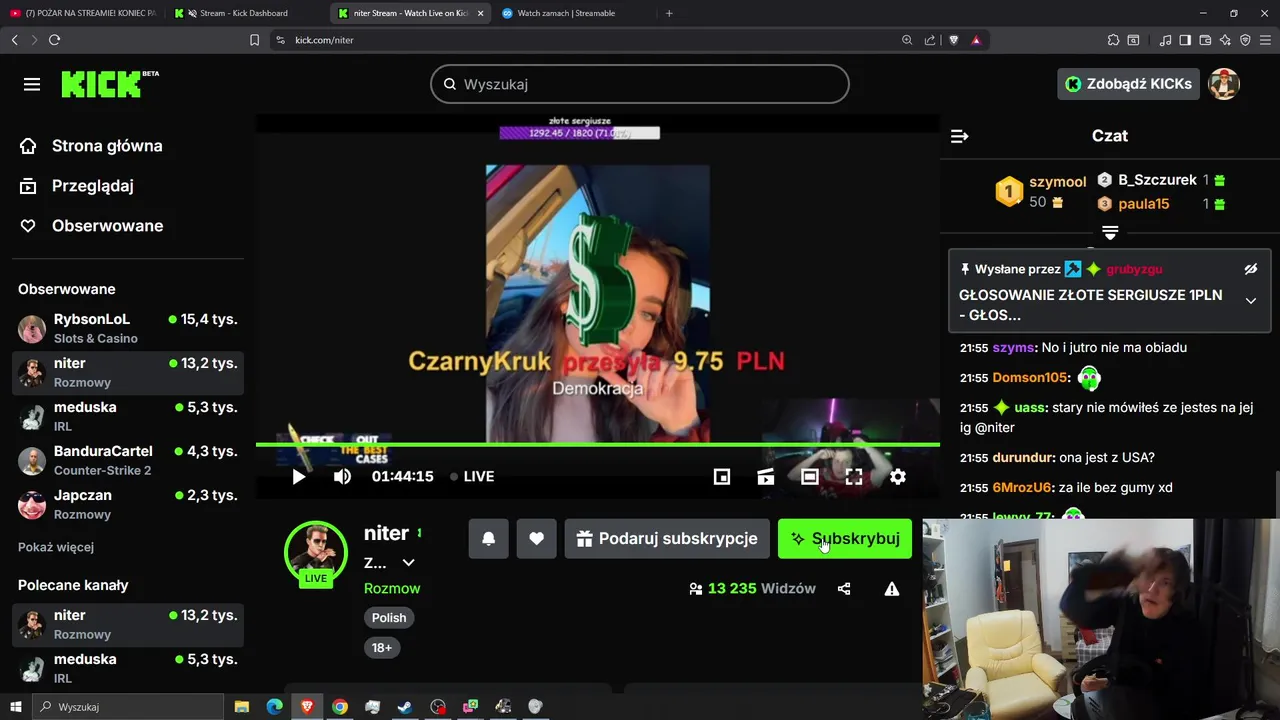The width and height of the screenshot is (1280, 720).
Task: Enter fullscreen in the player
Action: click(x=854, y=477)
